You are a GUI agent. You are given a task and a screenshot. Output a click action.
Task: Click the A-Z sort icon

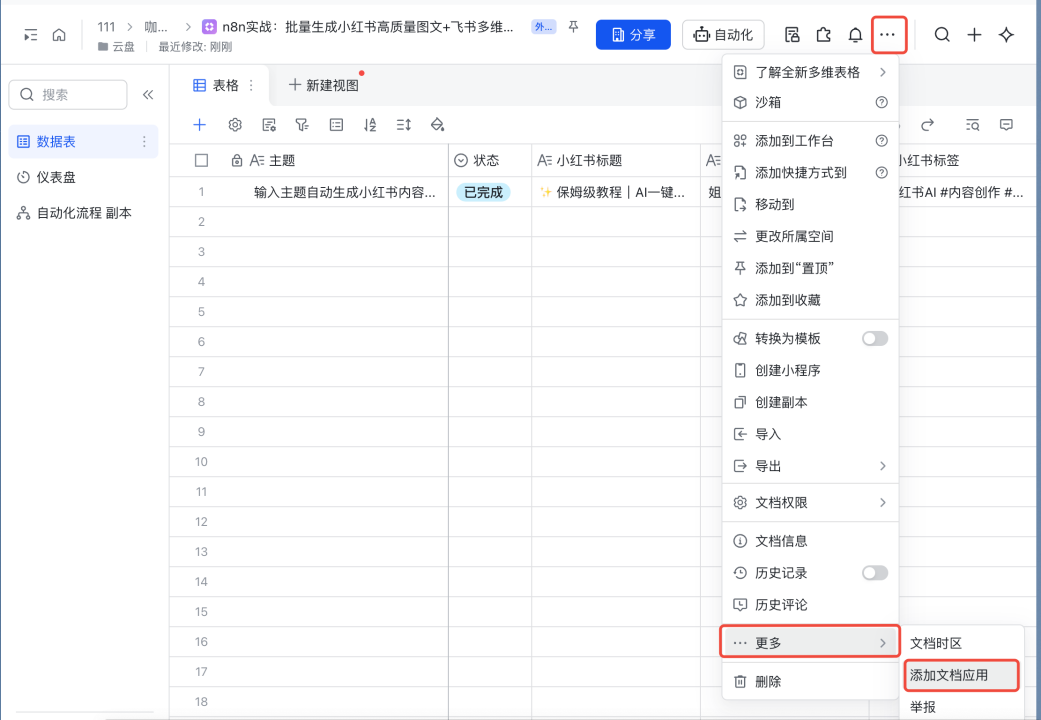click(x=371, y=124)
